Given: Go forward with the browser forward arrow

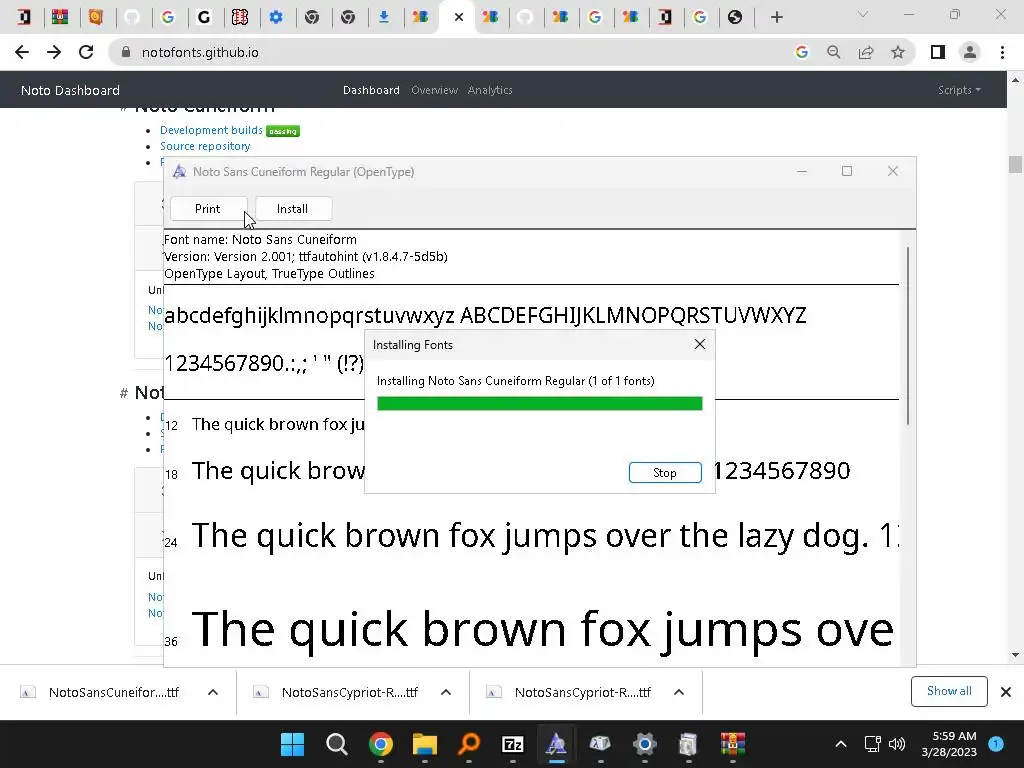Looking at the screenshot, I should (54, 52).
